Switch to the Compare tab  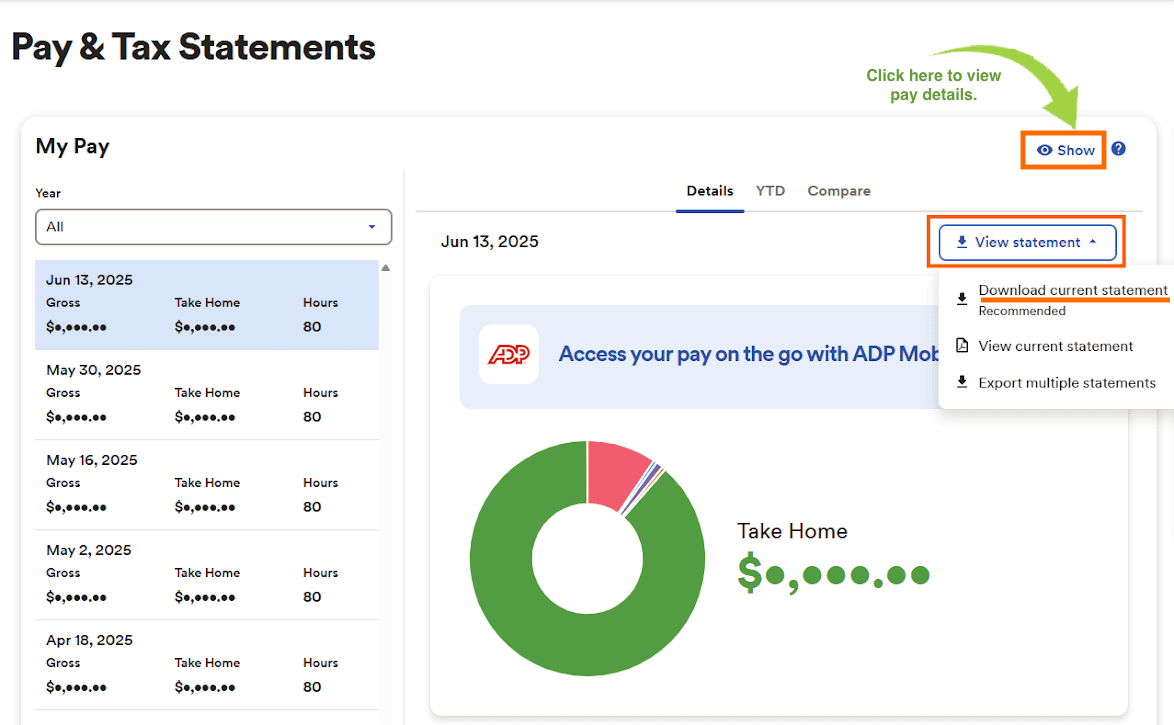click(x=838, y=191)
